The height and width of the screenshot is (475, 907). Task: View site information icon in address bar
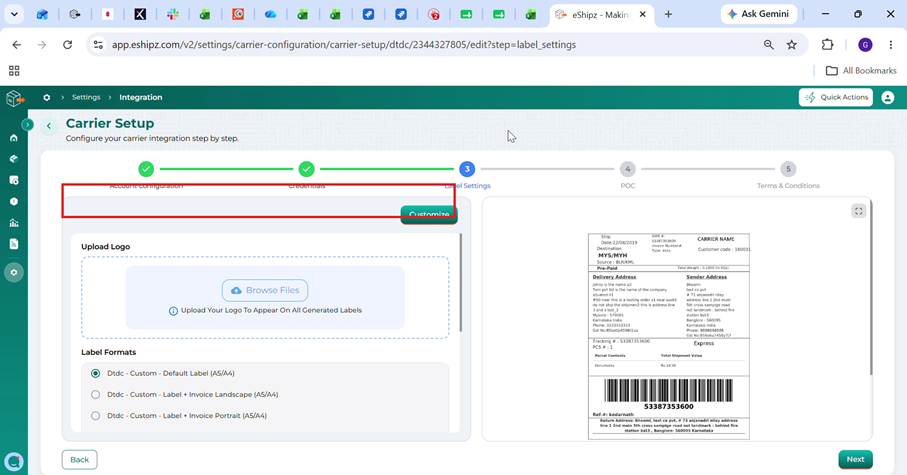(x=98, y=45)
